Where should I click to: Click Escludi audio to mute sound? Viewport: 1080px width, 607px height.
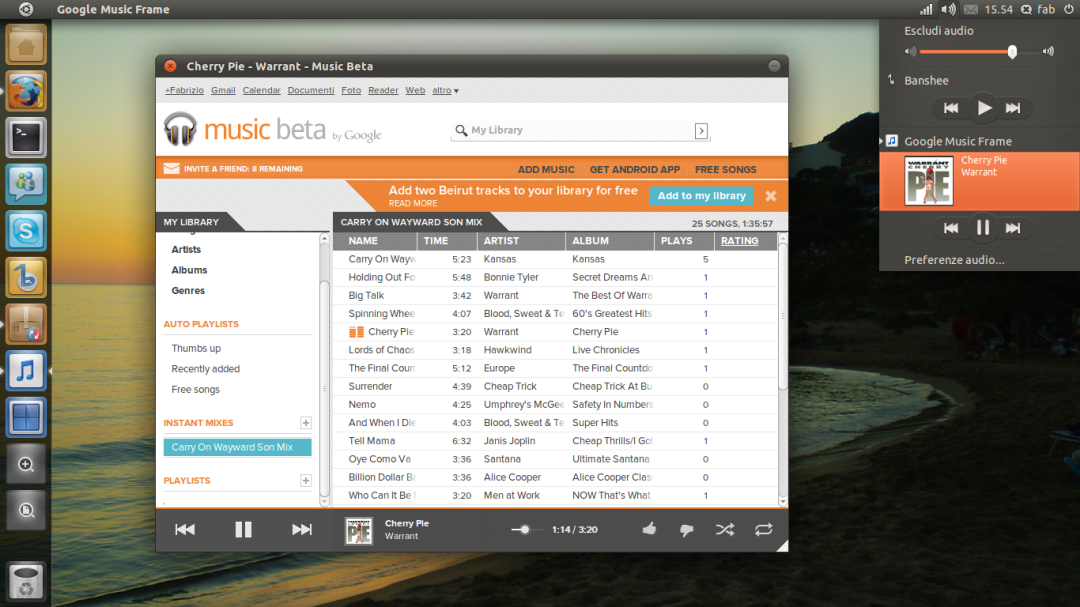pyautogui.click(x=939, y=31)
